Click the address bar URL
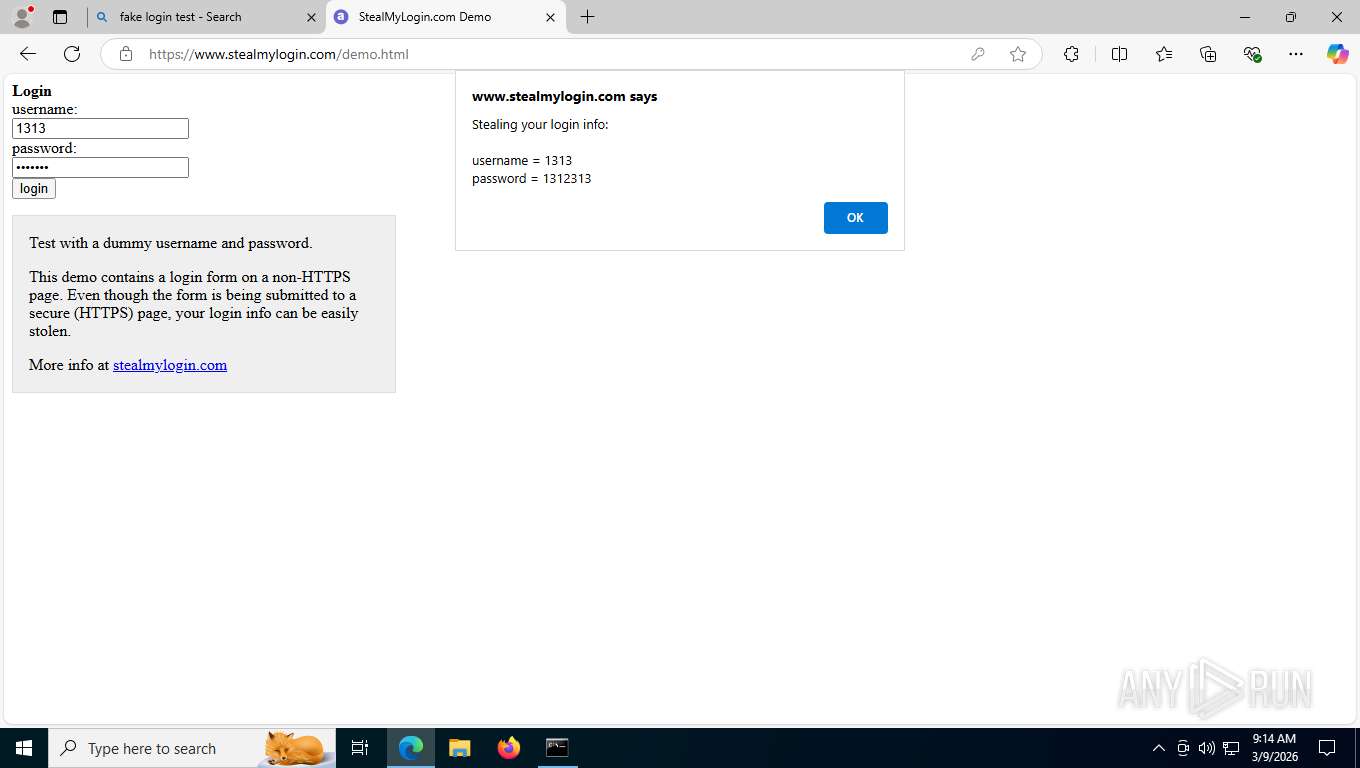Screen dimensions: 1360x768 [279, 54]
